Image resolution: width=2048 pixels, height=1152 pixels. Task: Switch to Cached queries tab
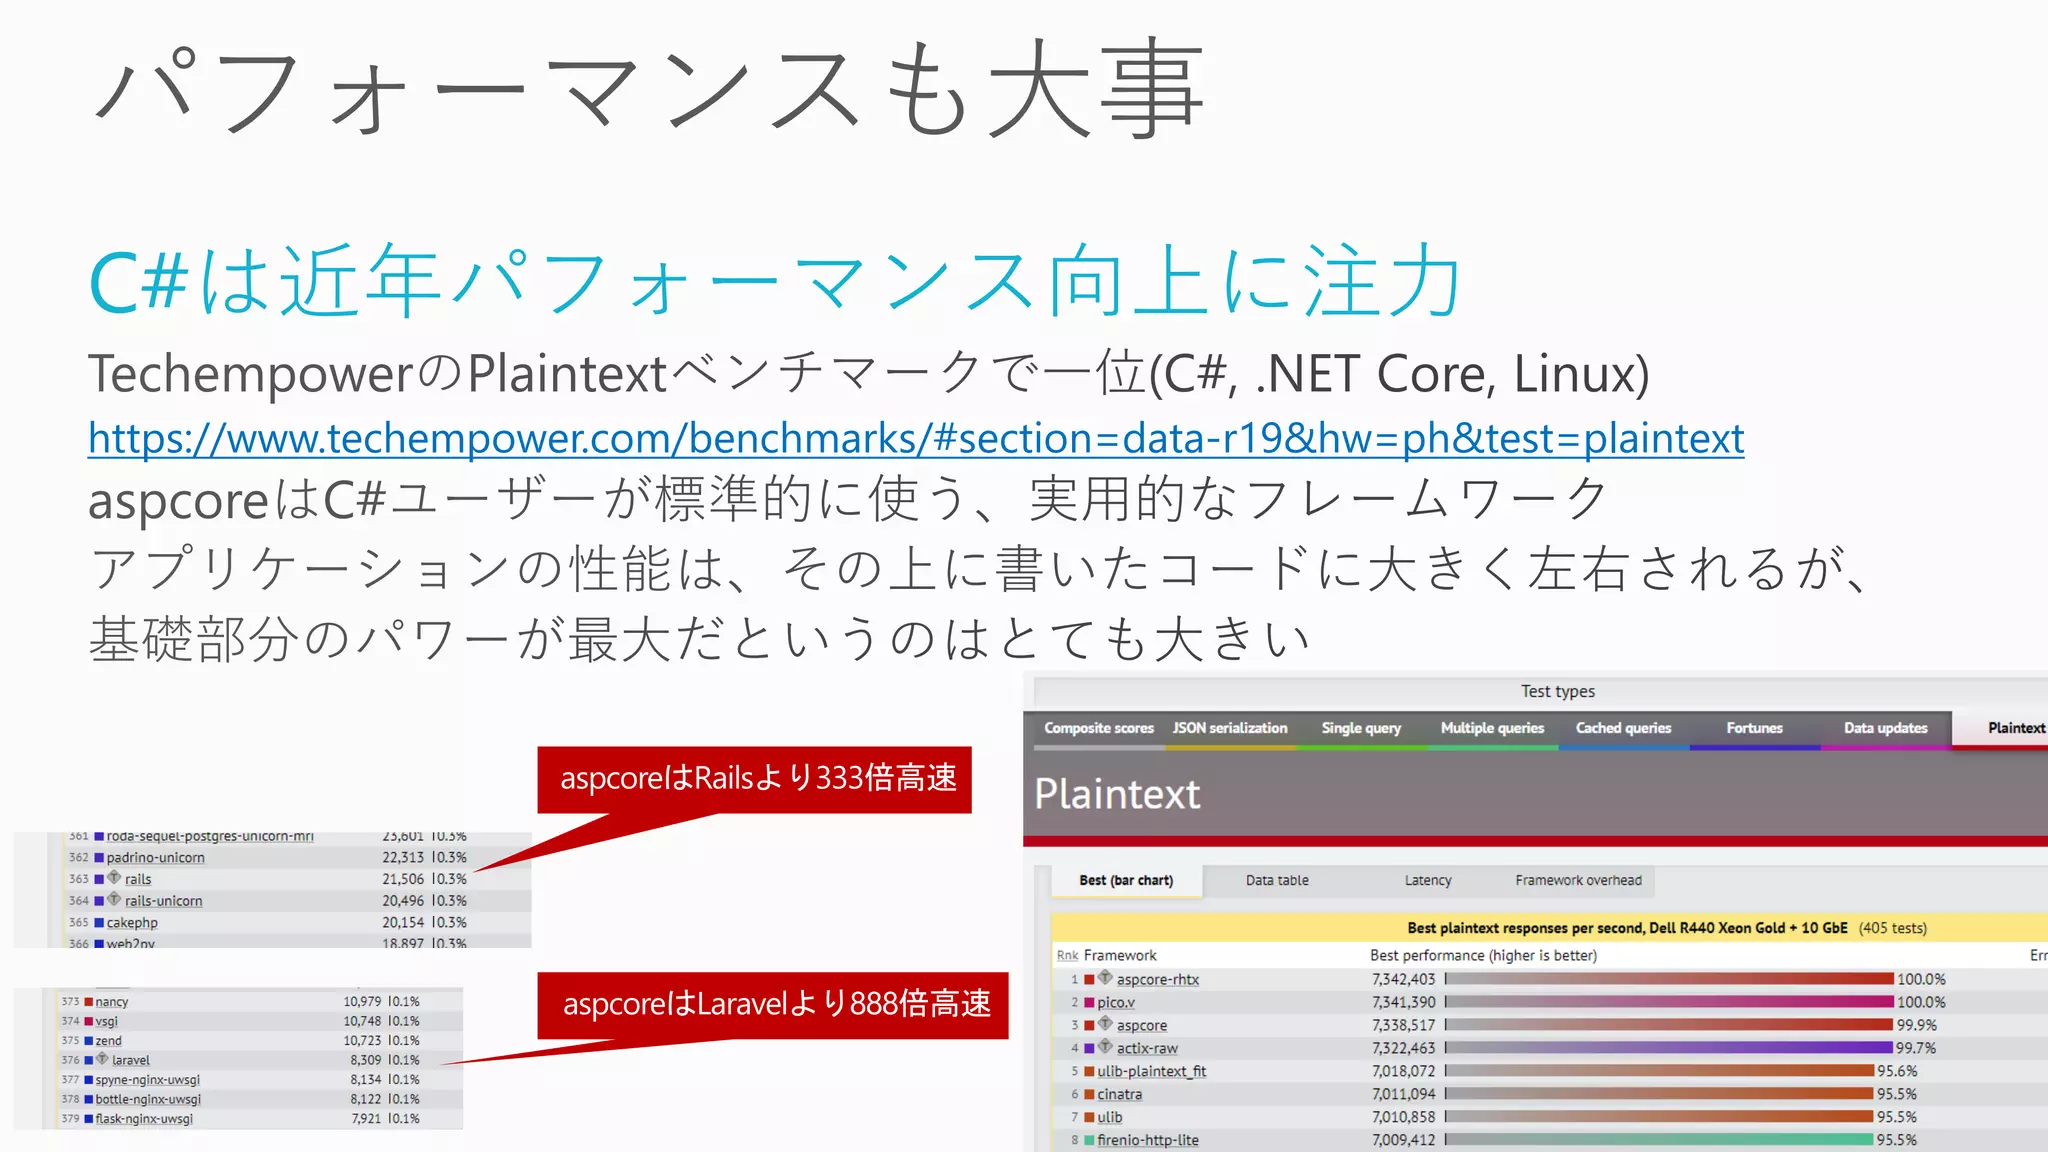pyautogui.click(x=1623, y=728)
